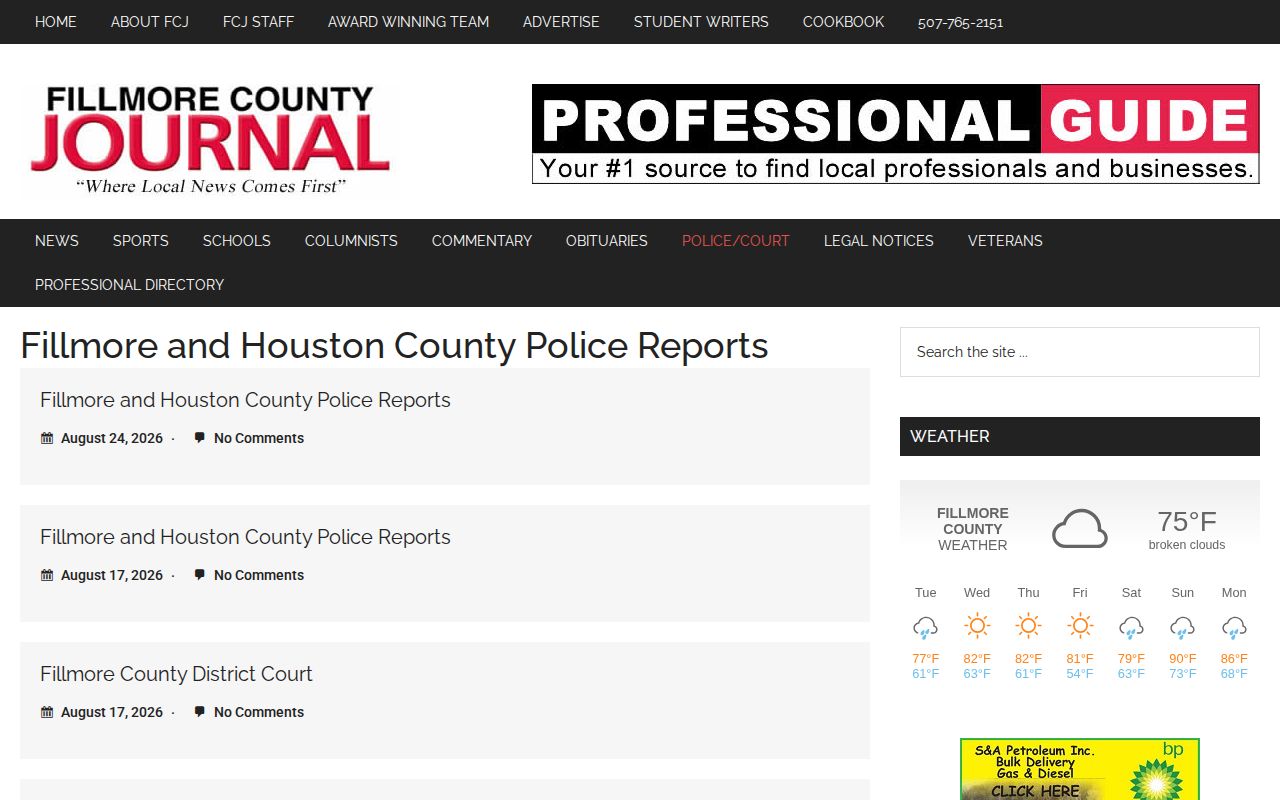
Task: Go to the Veterans section
Action: tap(1005, 241)
